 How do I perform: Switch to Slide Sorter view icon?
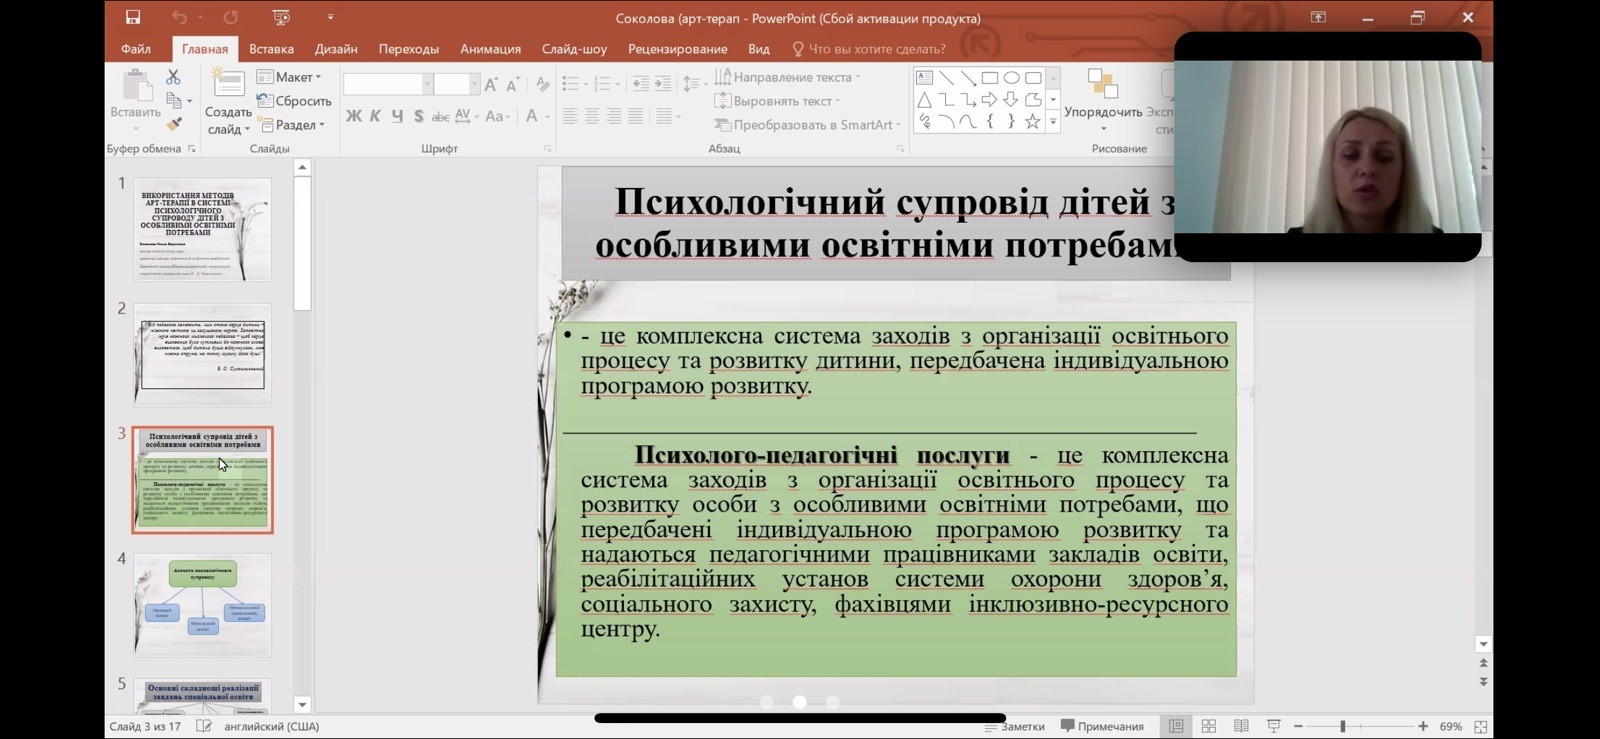(1208, 726)
